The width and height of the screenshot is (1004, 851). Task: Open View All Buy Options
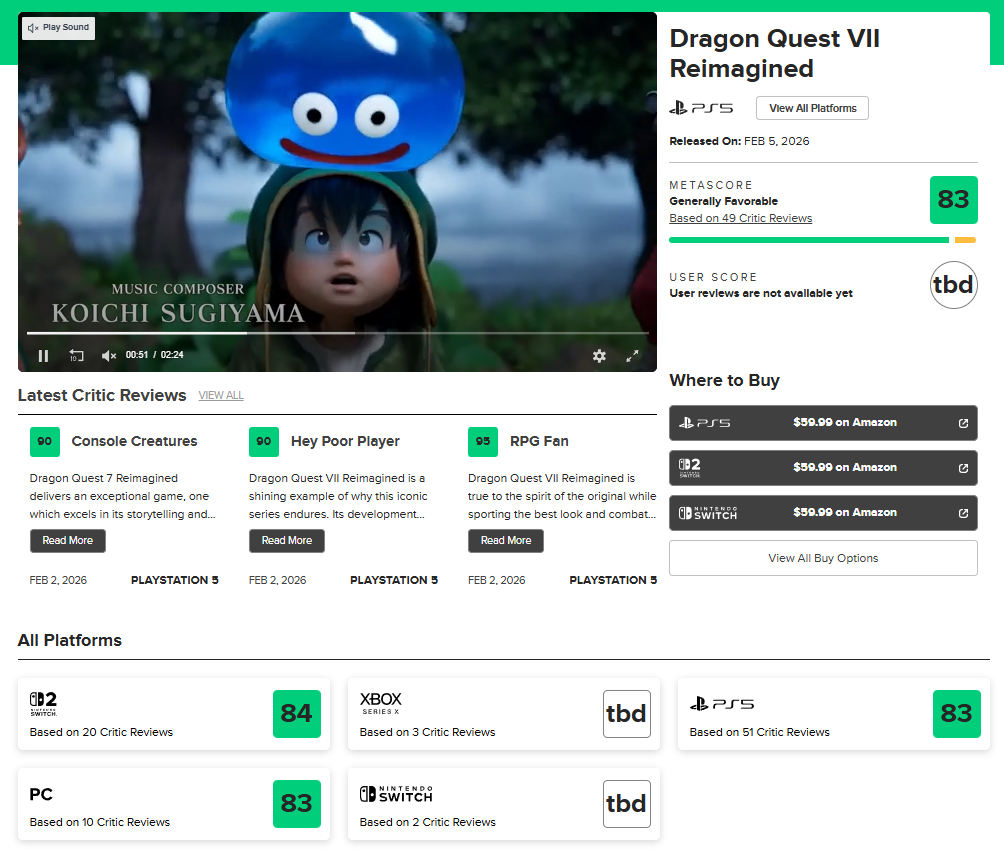click(822, 557)
